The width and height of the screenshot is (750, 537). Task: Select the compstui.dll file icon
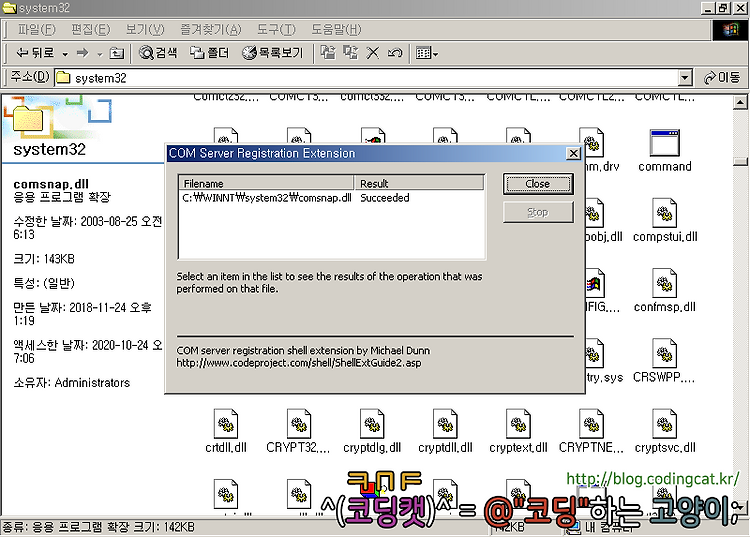664,213
